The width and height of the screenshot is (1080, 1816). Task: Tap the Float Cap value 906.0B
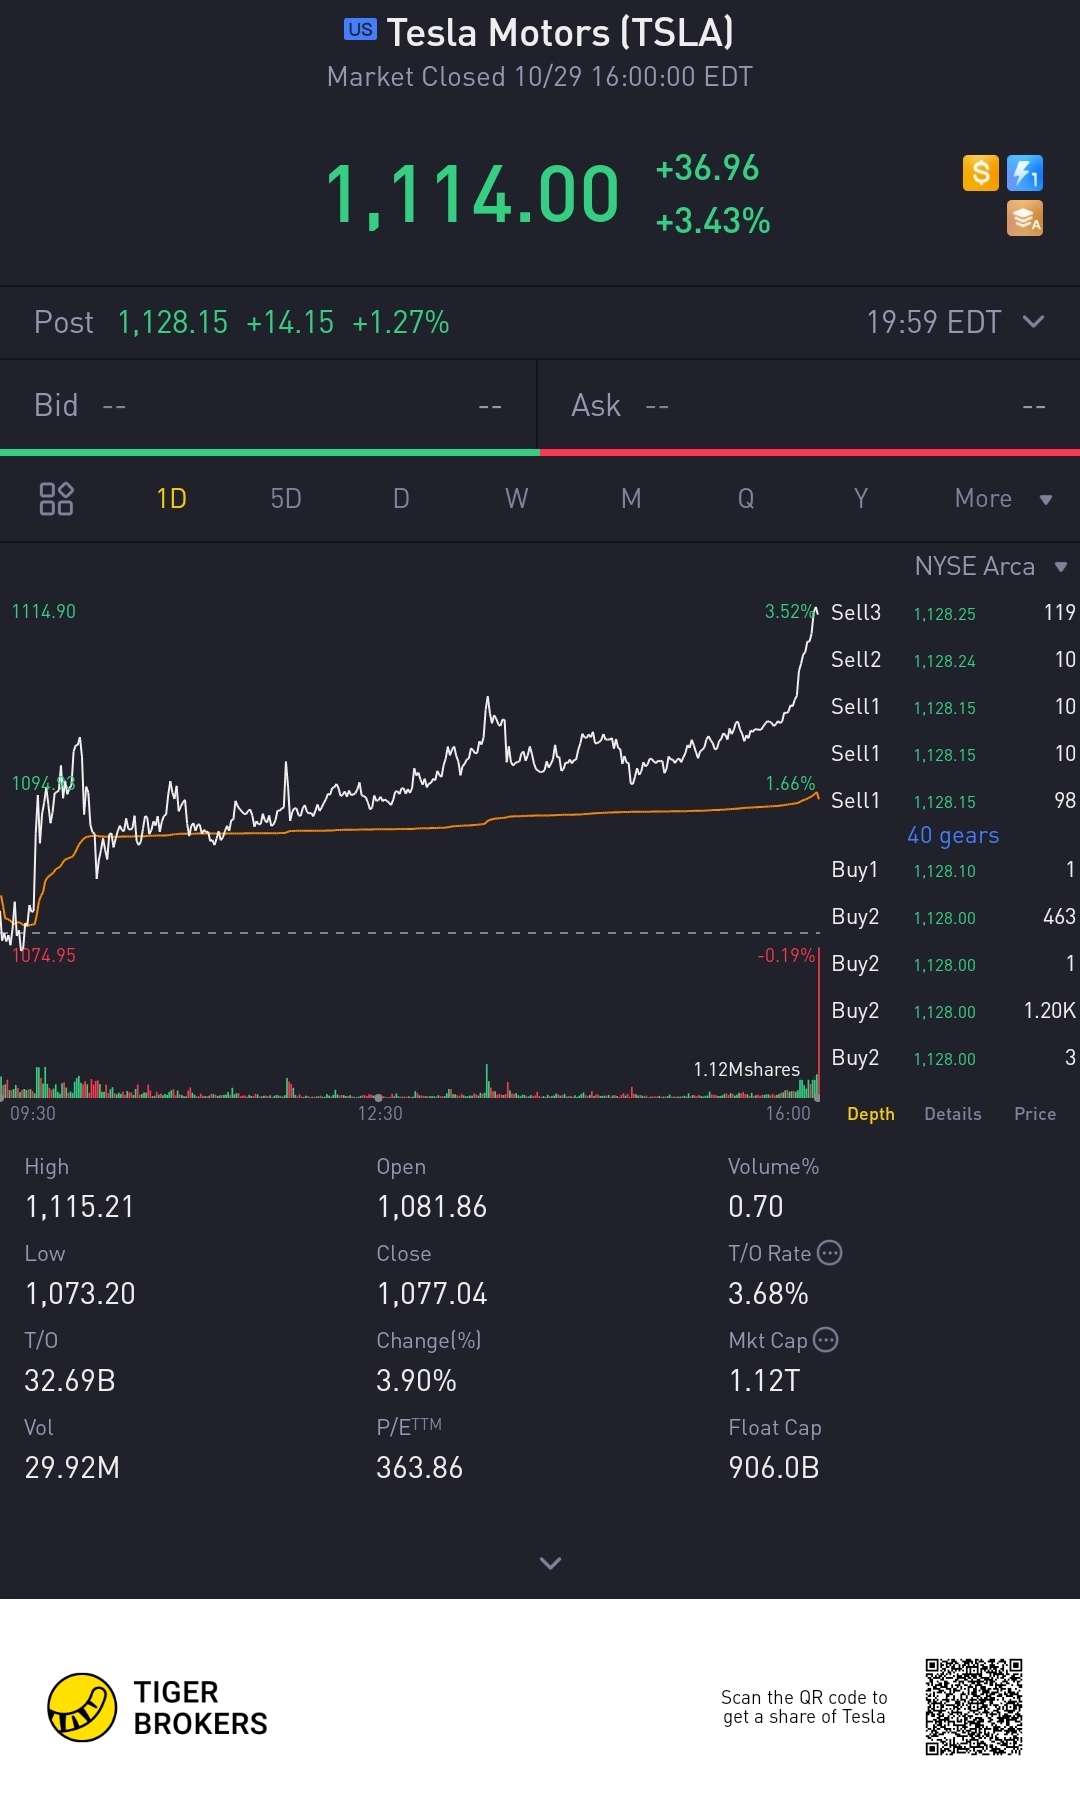[x=774, y=1468]
